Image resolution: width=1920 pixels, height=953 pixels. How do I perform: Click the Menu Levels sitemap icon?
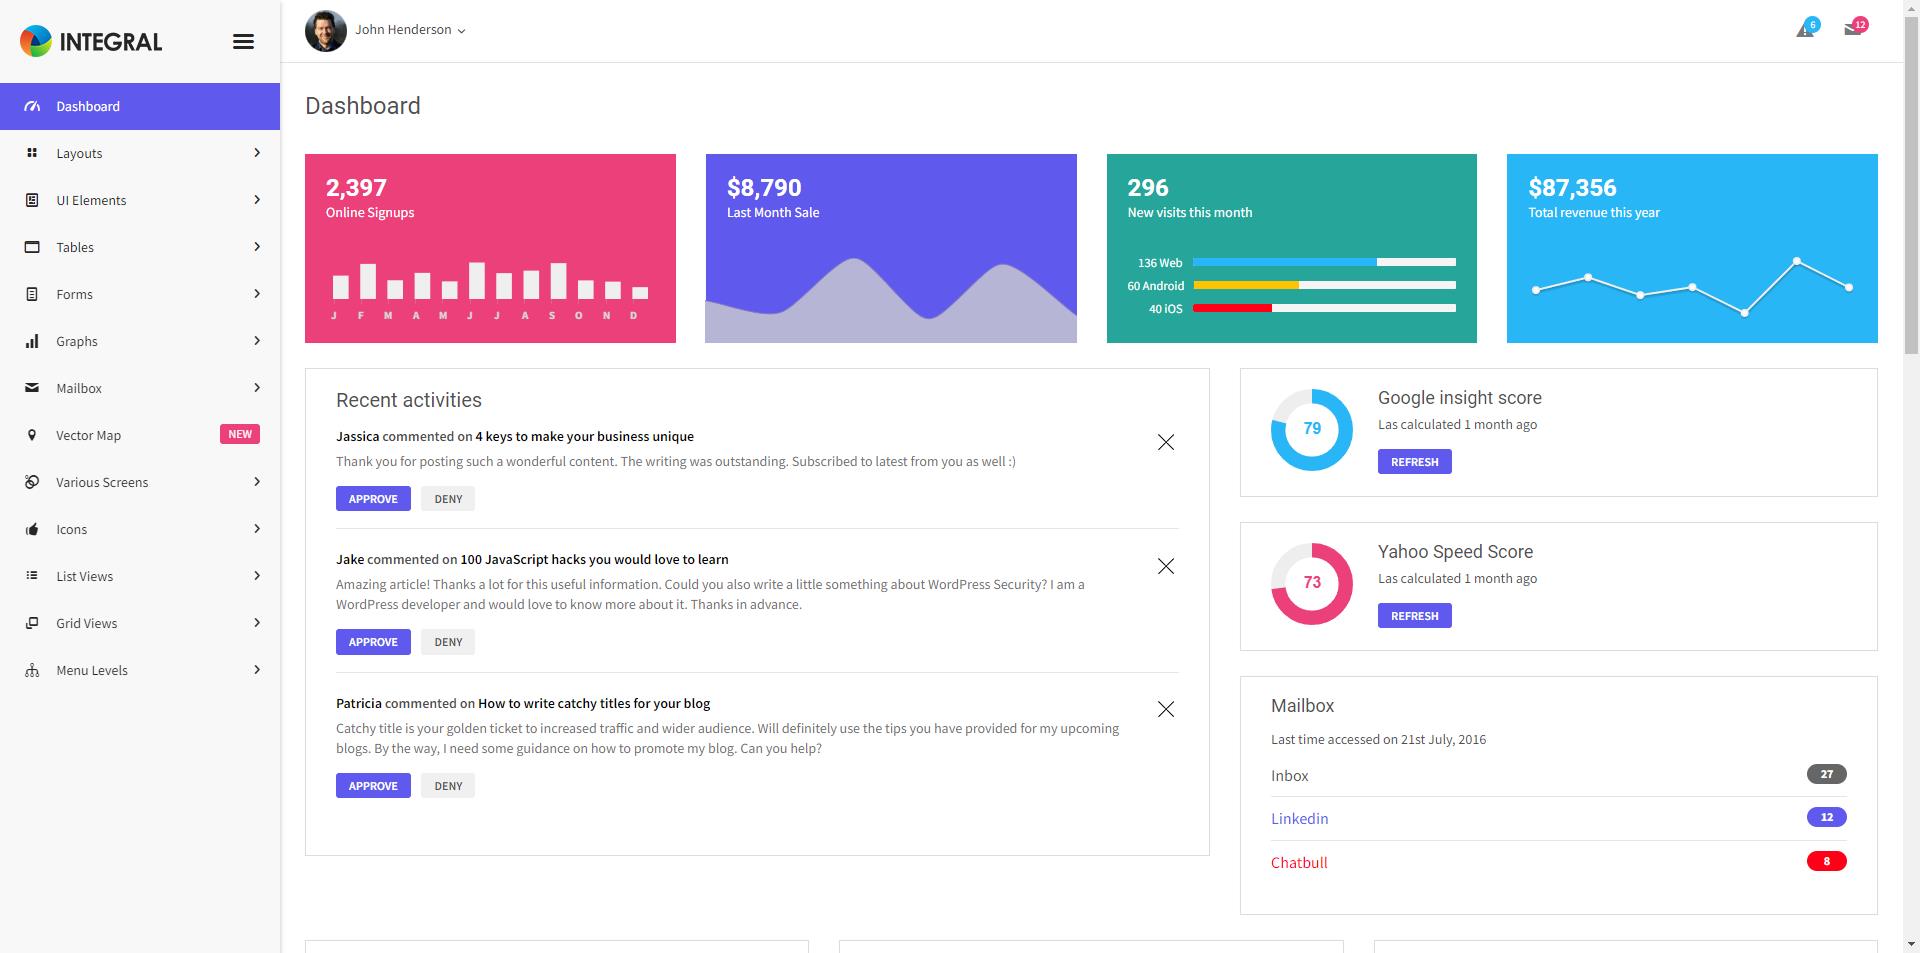[x=32, y=670]
